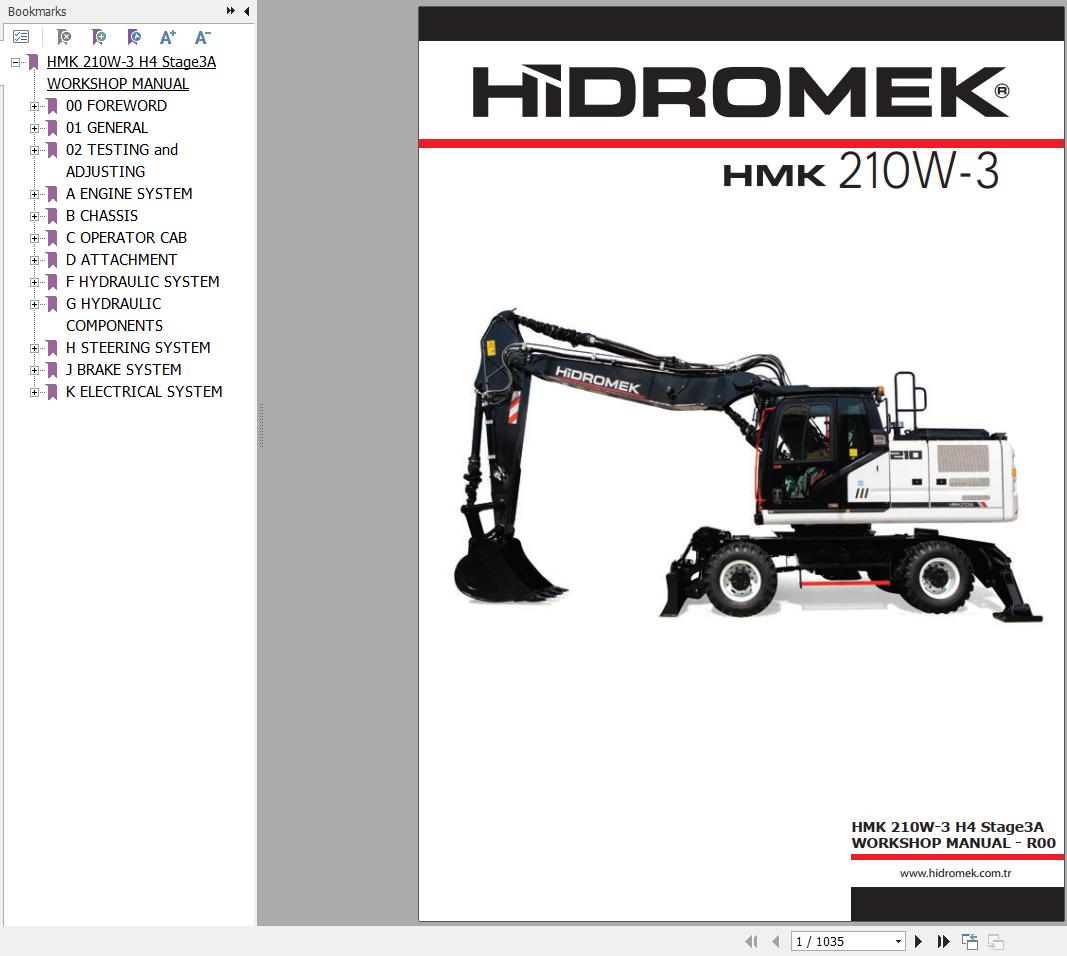Expand the A ENGINE SYSTEM bookmark node
The width and height of the screenshot is (1067, 956).
click(x=35, y=194)
